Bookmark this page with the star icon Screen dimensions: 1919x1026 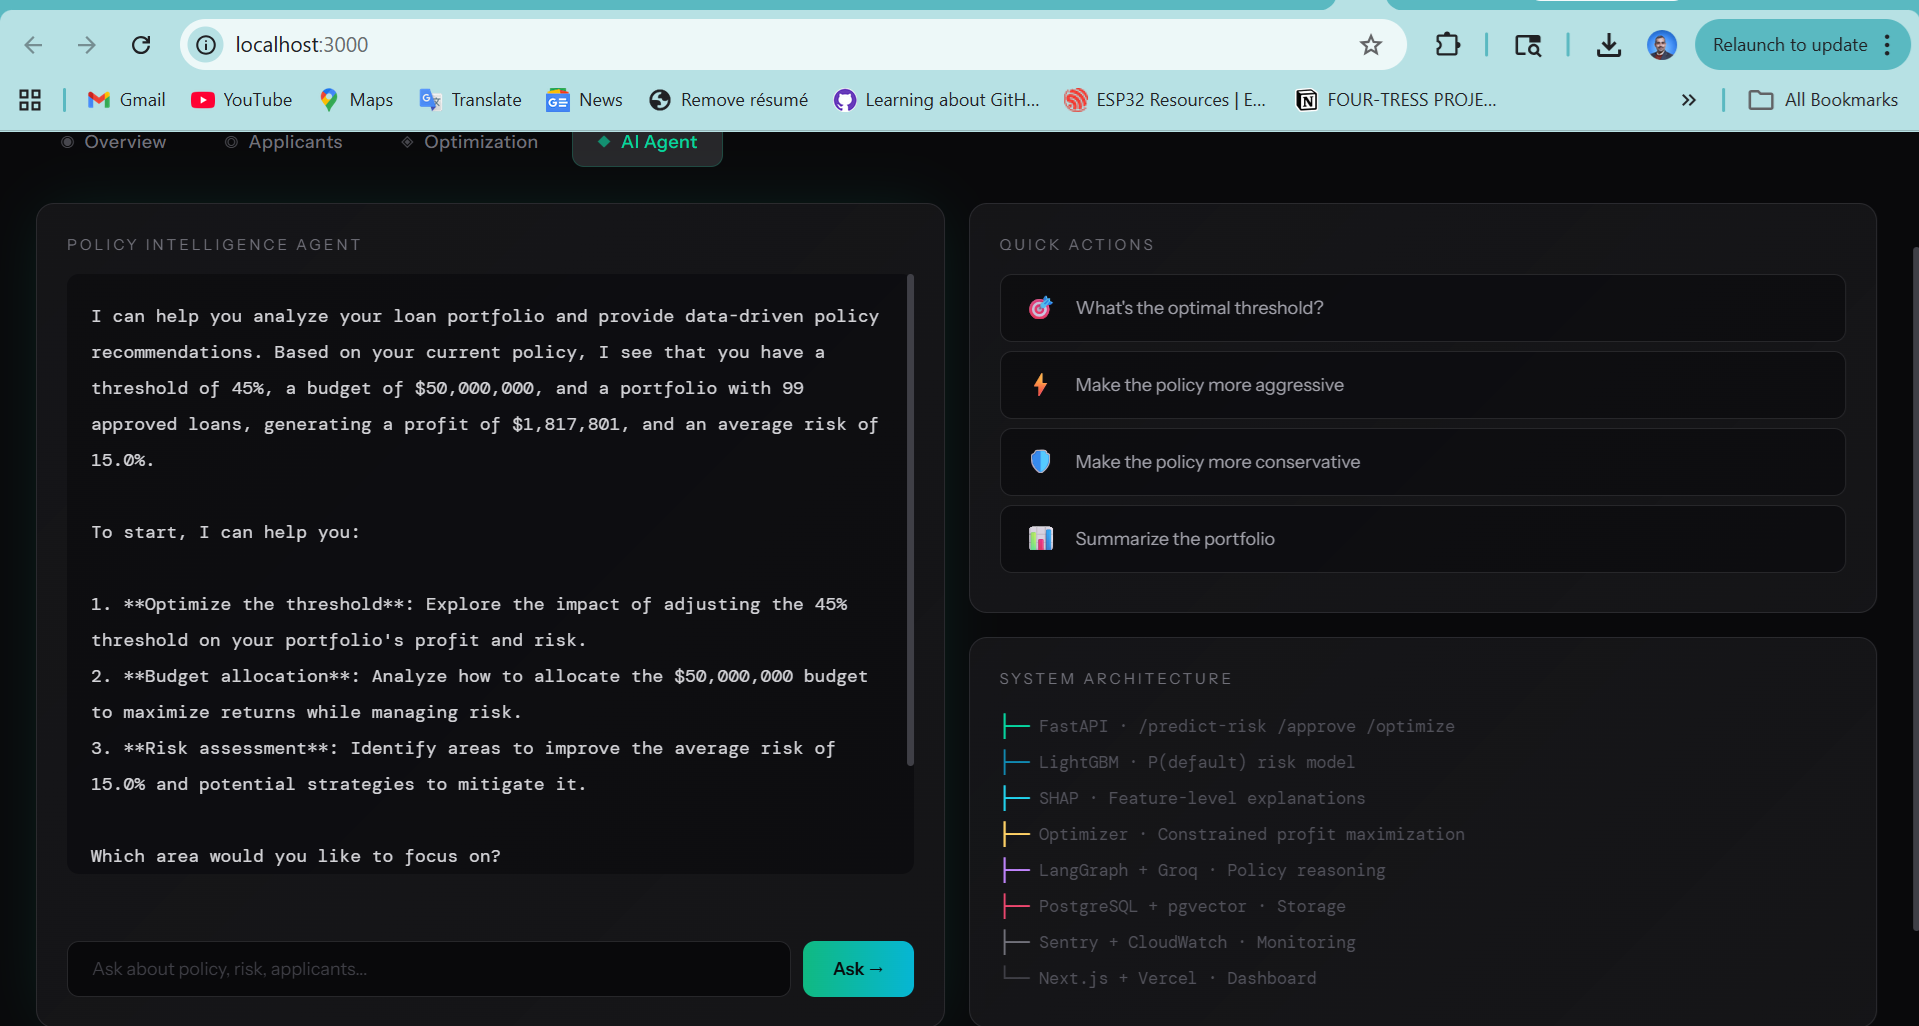pos(1370,45)
